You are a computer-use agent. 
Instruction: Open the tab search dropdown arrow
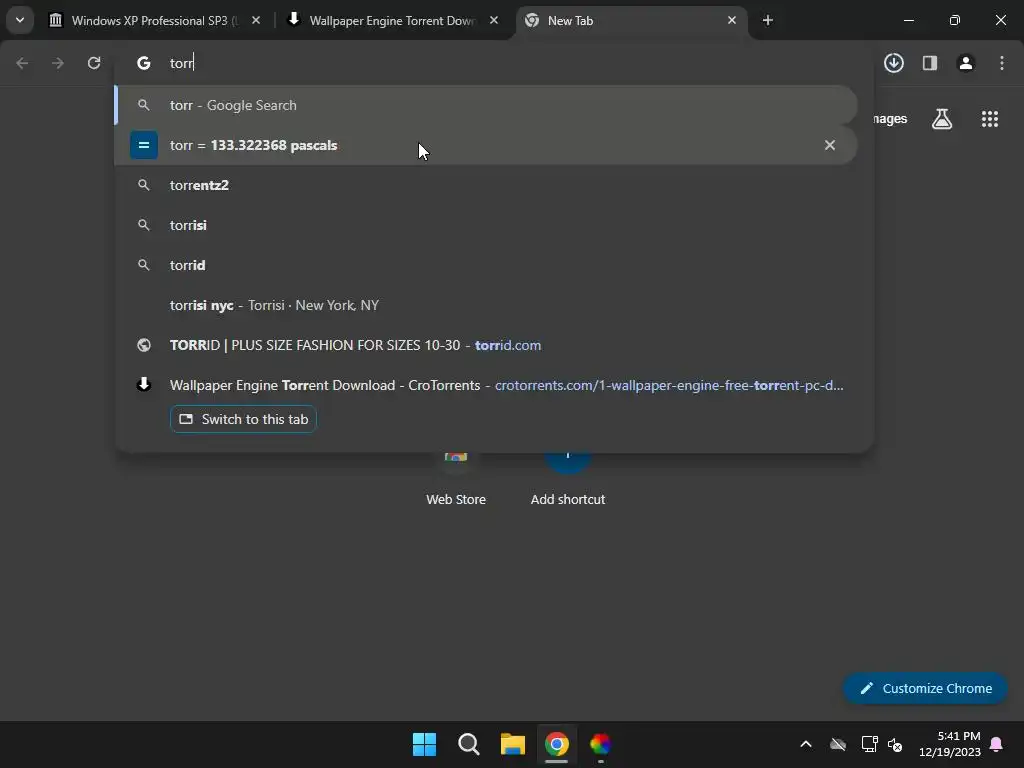pos(20,20)
